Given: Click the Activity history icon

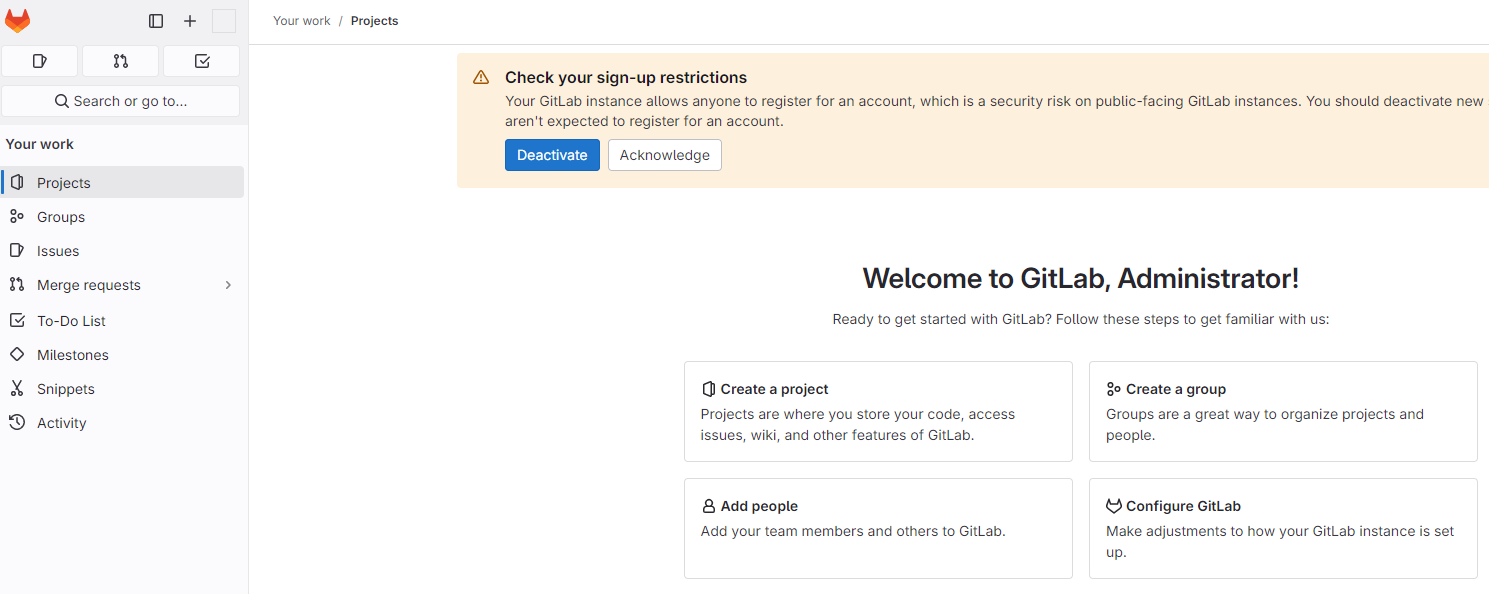Looking at the screenshot, I should tap(17, 423).
